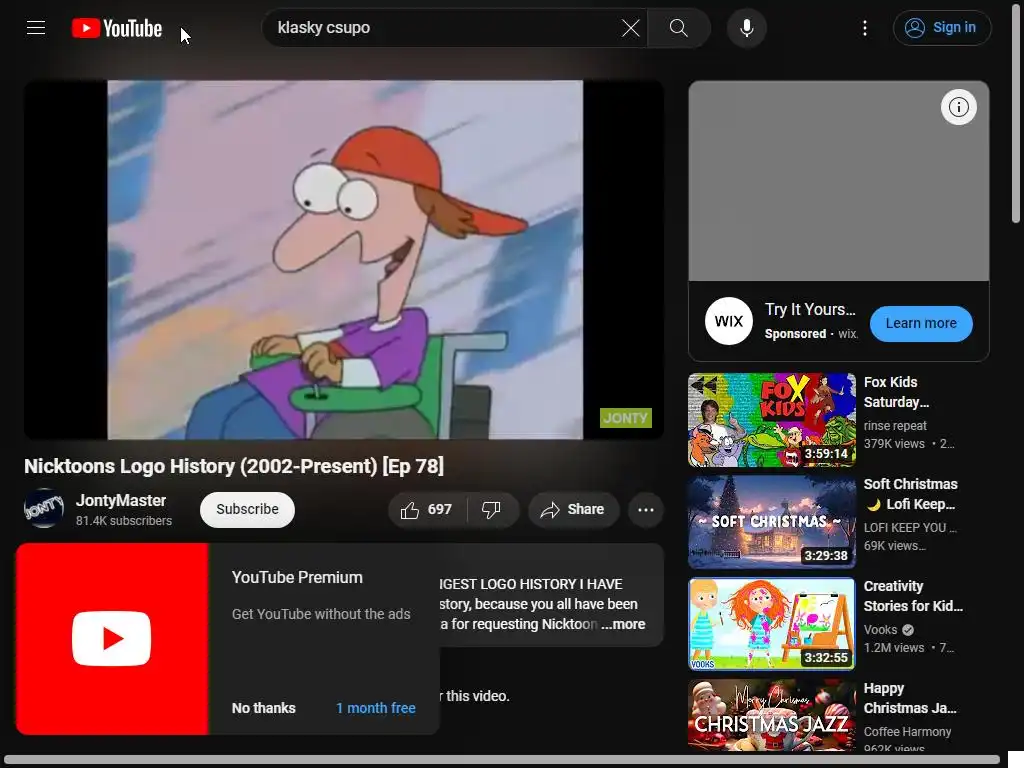The image size is (1024, 768).
Task: Open the hamburger guide menu
Action: tap(36, 27)
